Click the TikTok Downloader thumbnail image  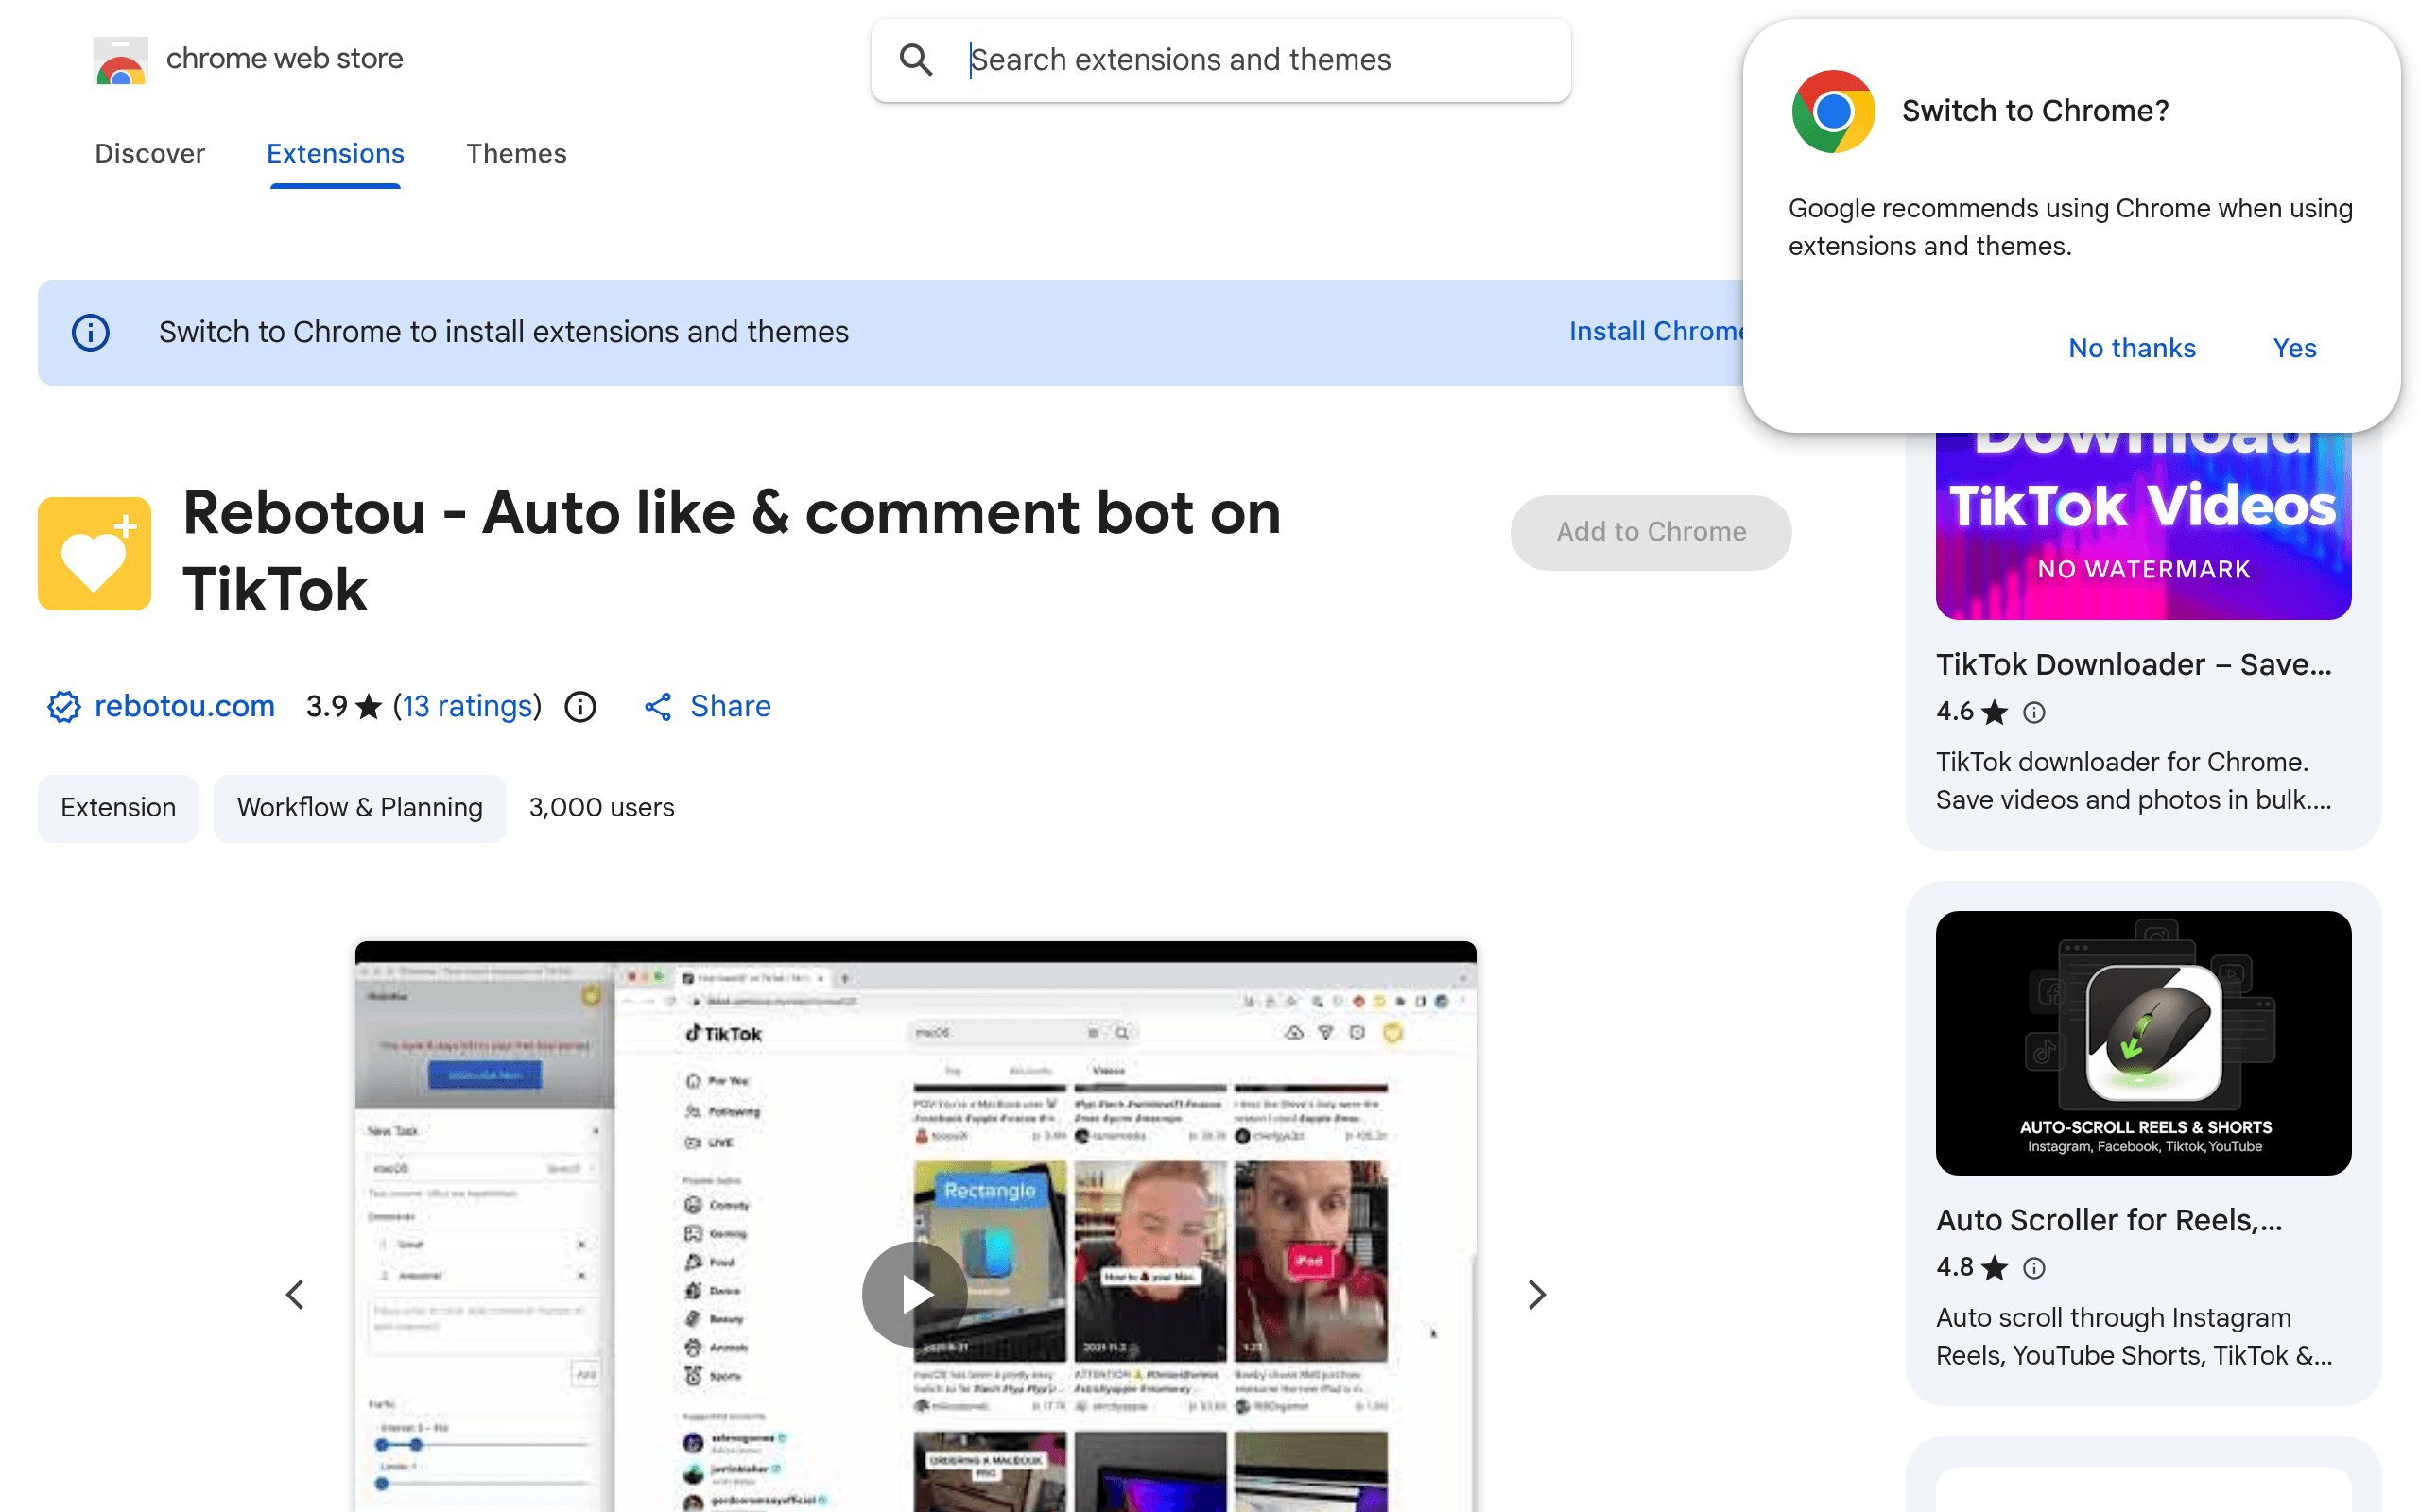[x=2143, y=526]
